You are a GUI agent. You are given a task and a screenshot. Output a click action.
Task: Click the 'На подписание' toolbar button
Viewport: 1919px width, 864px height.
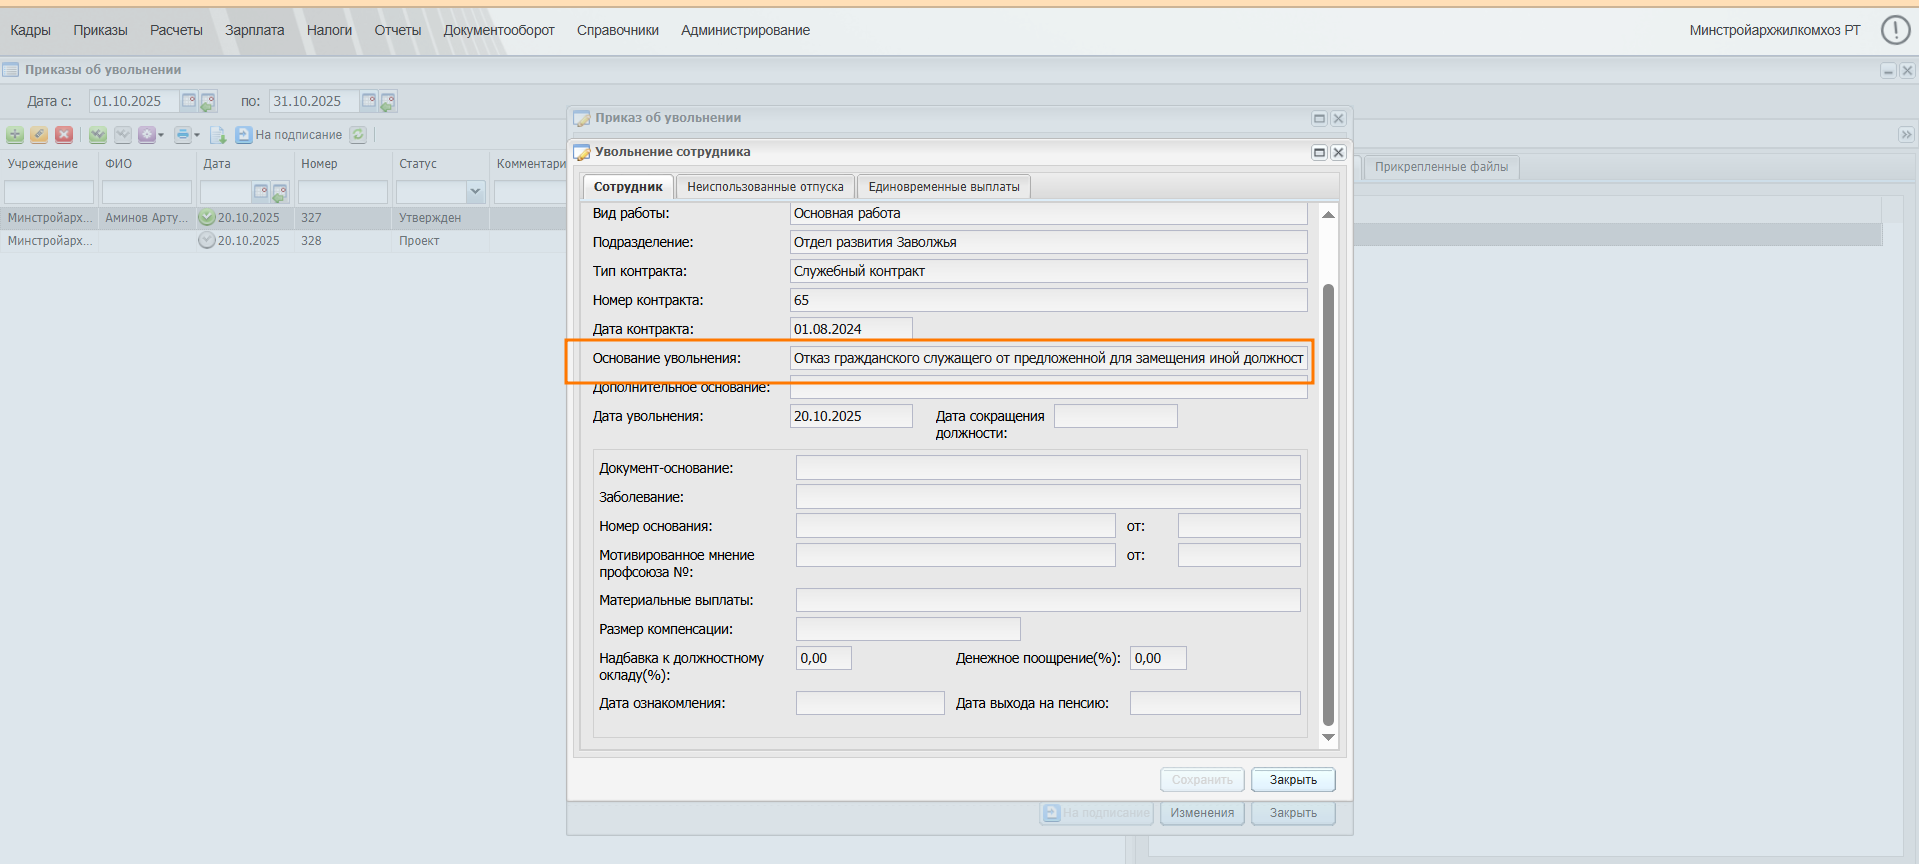[x=289, y=135]
